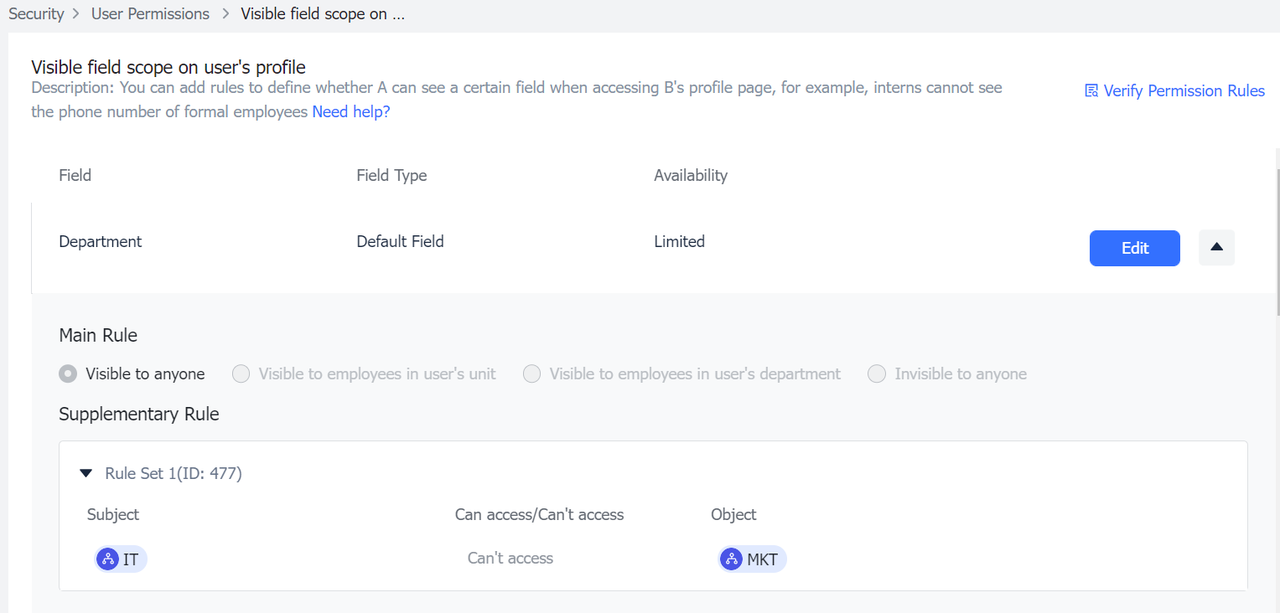Open the 'Need help?' link
Image resolution: width=1280 pixels, height=613 pixels.
click(x=351, y=112)
